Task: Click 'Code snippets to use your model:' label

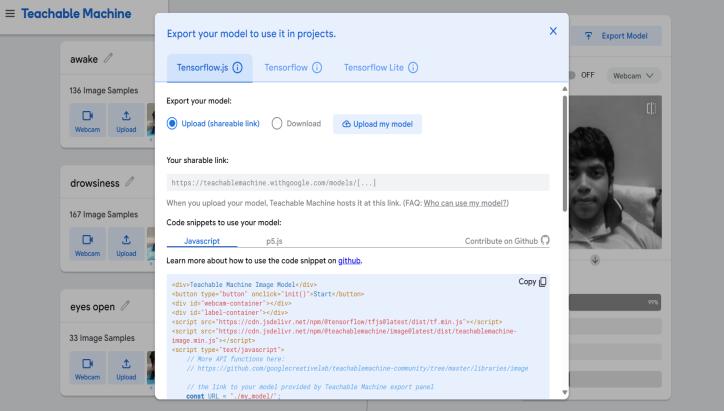Action: [224, 222]
